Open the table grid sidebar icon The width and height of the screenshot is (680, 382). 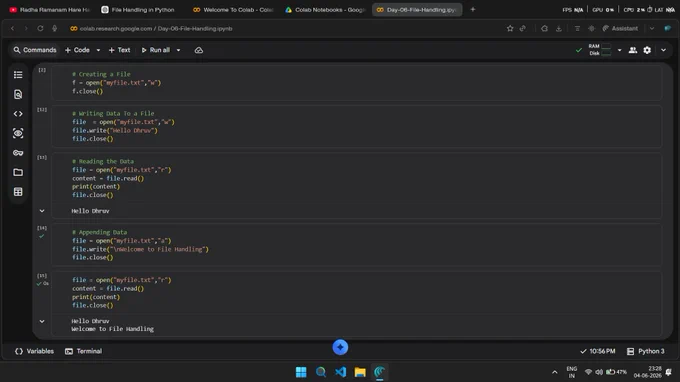click(x=18, y=192)
